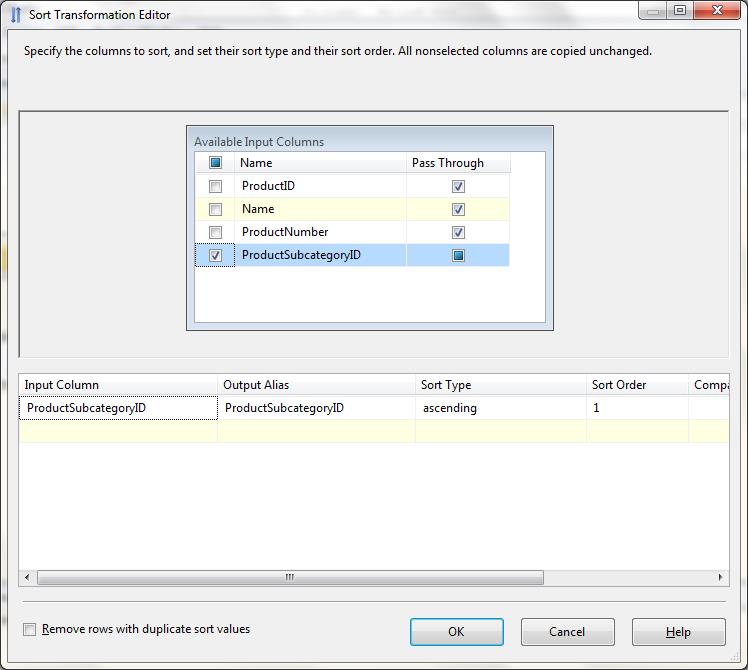748x670 pixels.
Task: Check the ProductID column checkbox
Action: click(215, 186)
